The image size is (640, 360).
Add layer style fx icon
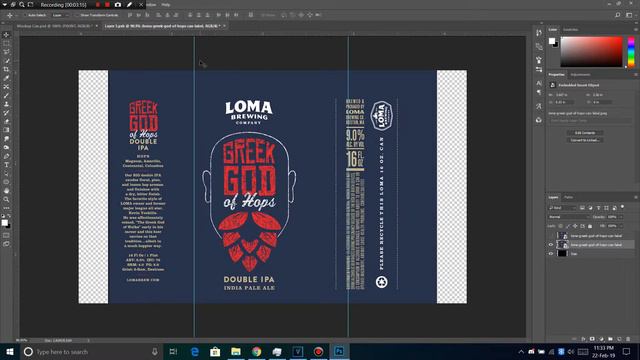point(583,339)
